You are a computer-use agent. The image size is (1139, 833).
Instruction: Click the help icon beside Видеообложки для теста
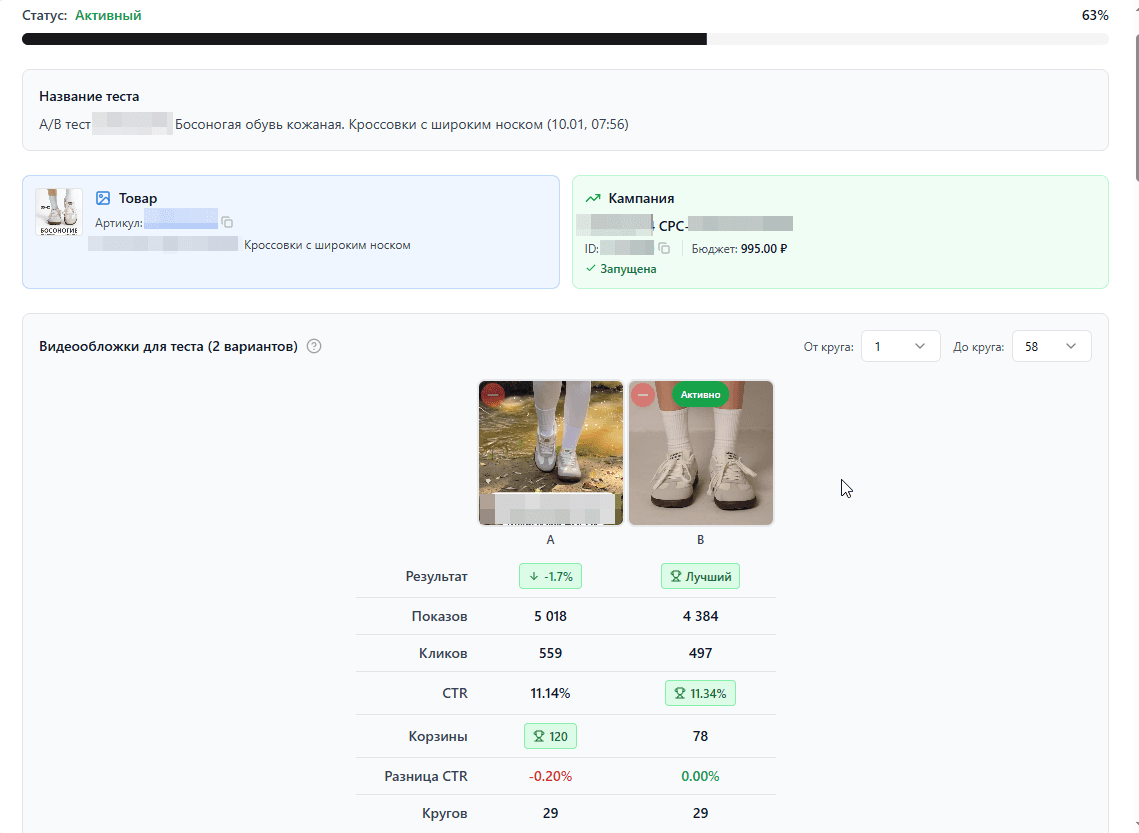click(314, 347)
